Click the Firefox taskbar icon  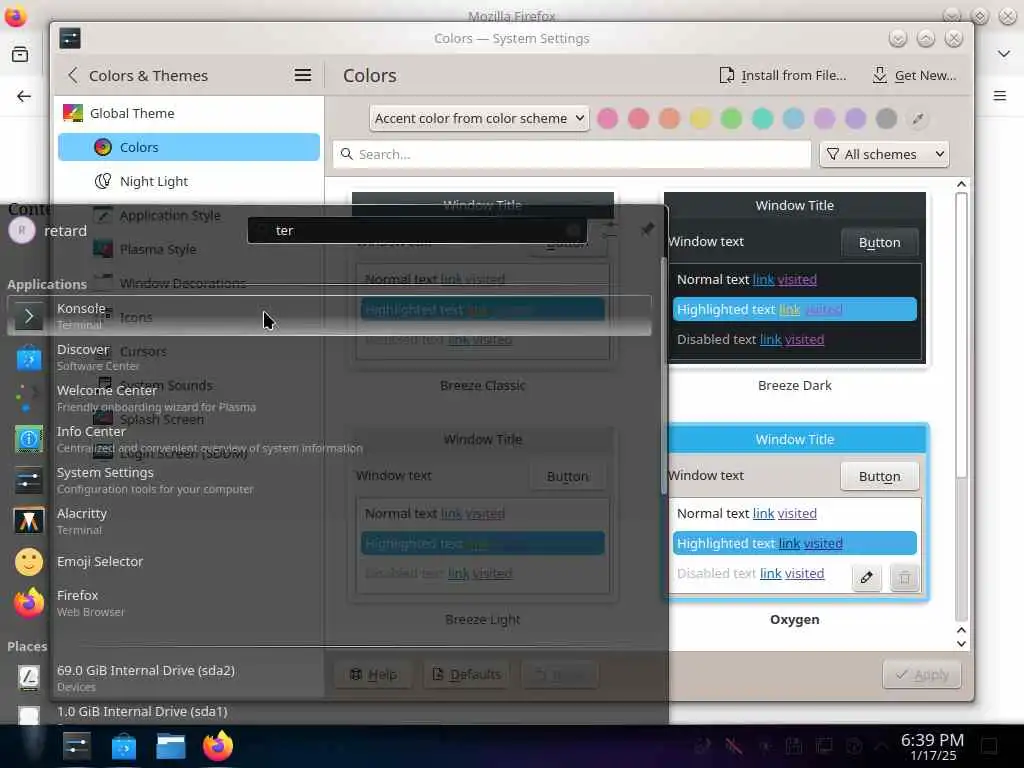pos(217,746)
